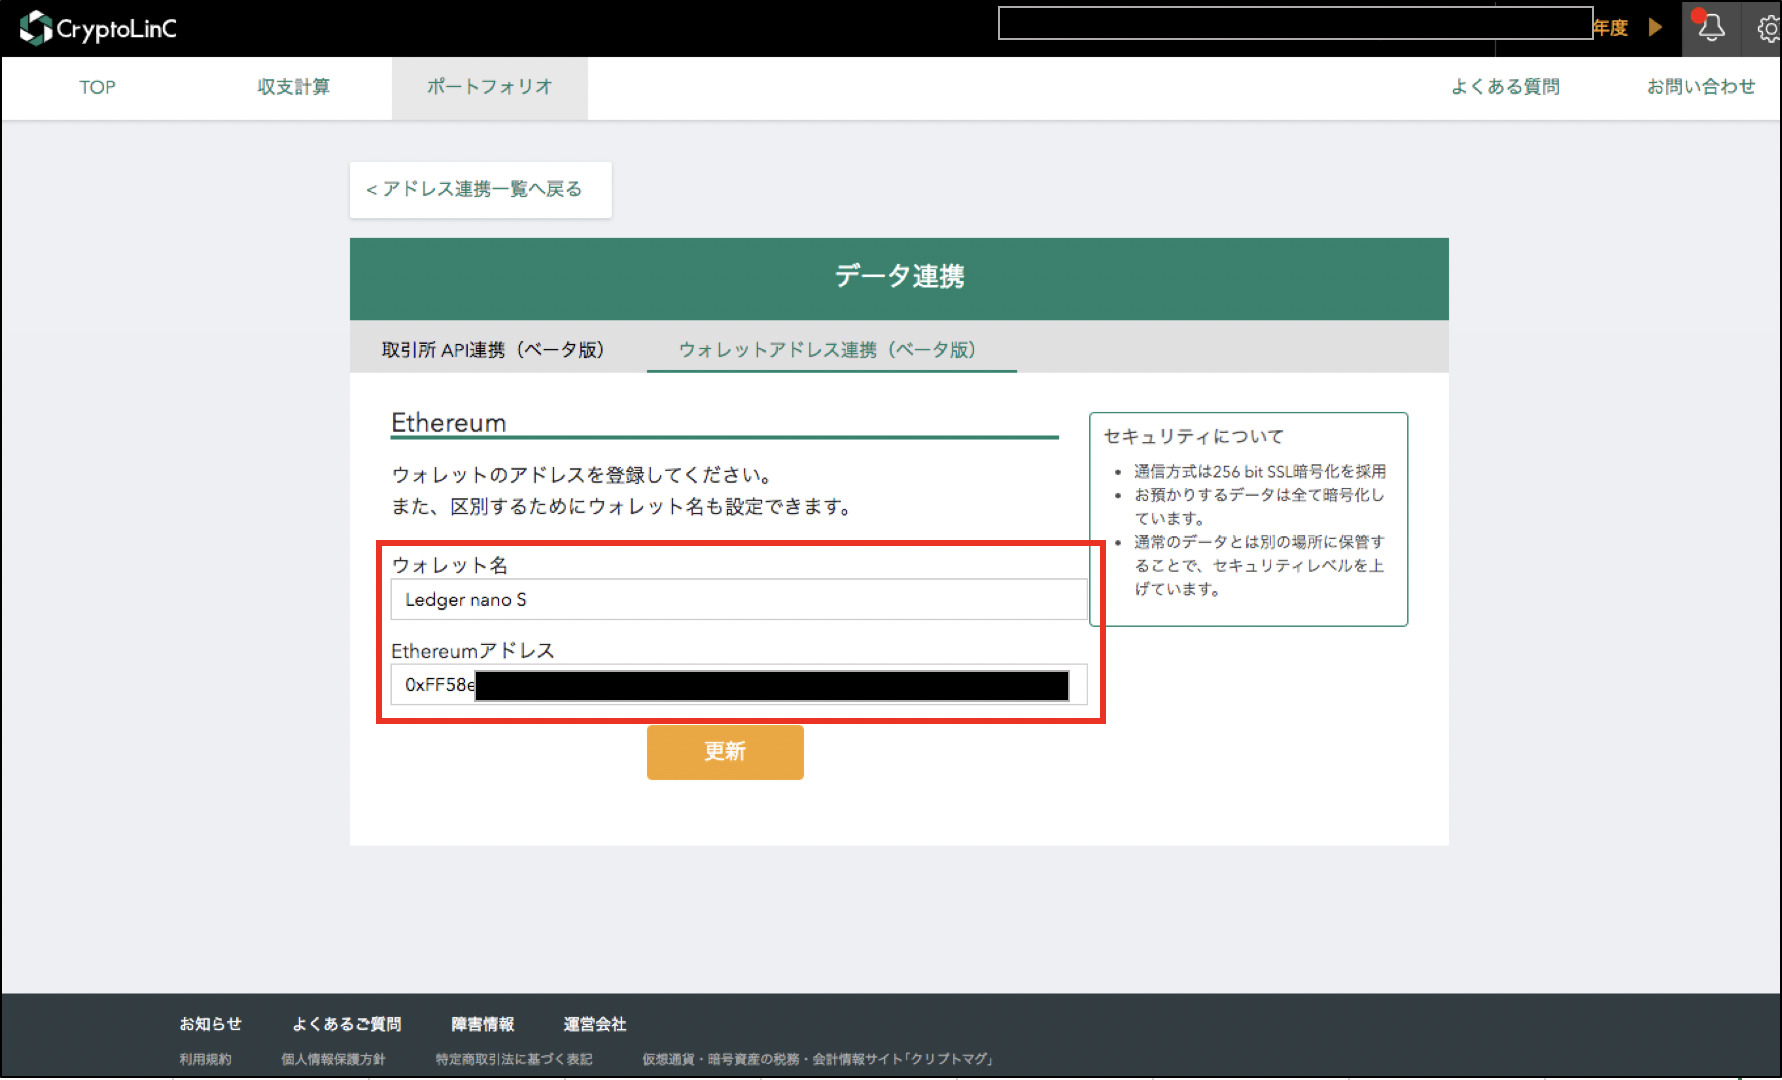Click お問い合わせ in the top navigation
The image size is (1782, 1080).
click(x=1700, y=87)
